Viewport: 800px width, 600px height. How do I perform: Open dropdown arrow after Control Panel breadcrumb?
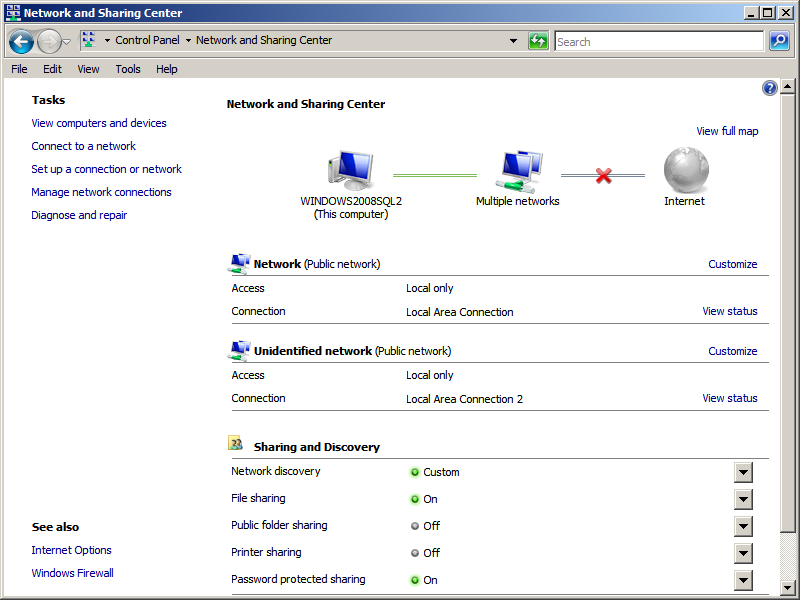click(x=188, y=40)
